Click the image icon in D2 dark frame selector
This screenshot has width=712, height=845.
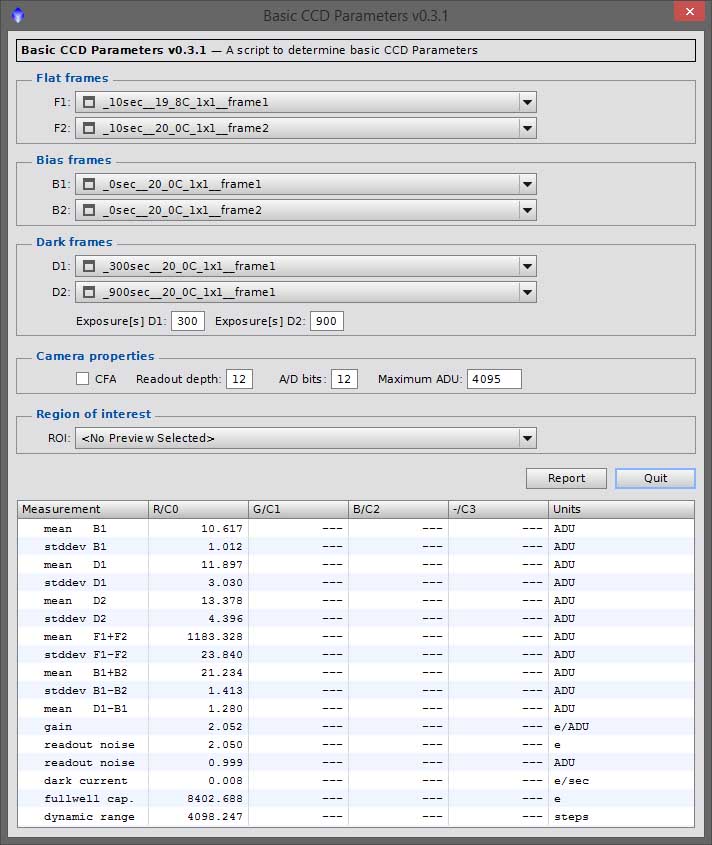tap(89, 292)
